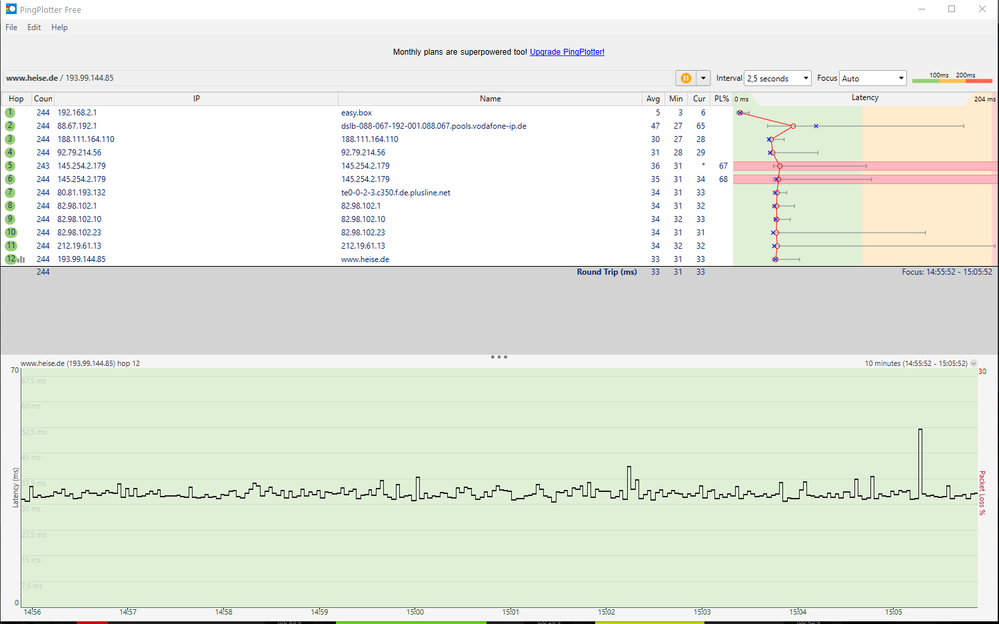Click the Hop column header
The image size is (999, 624).
coord(16,99)
